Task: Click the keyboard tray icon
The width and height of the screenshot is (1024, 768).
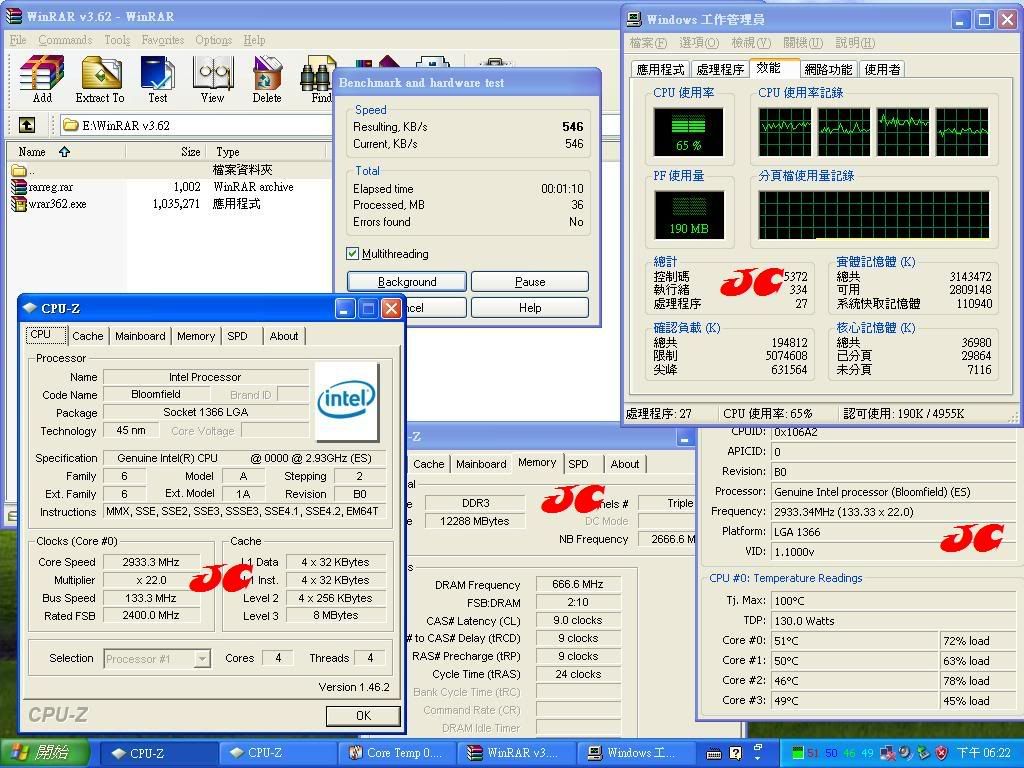Action: coord(714,754)
